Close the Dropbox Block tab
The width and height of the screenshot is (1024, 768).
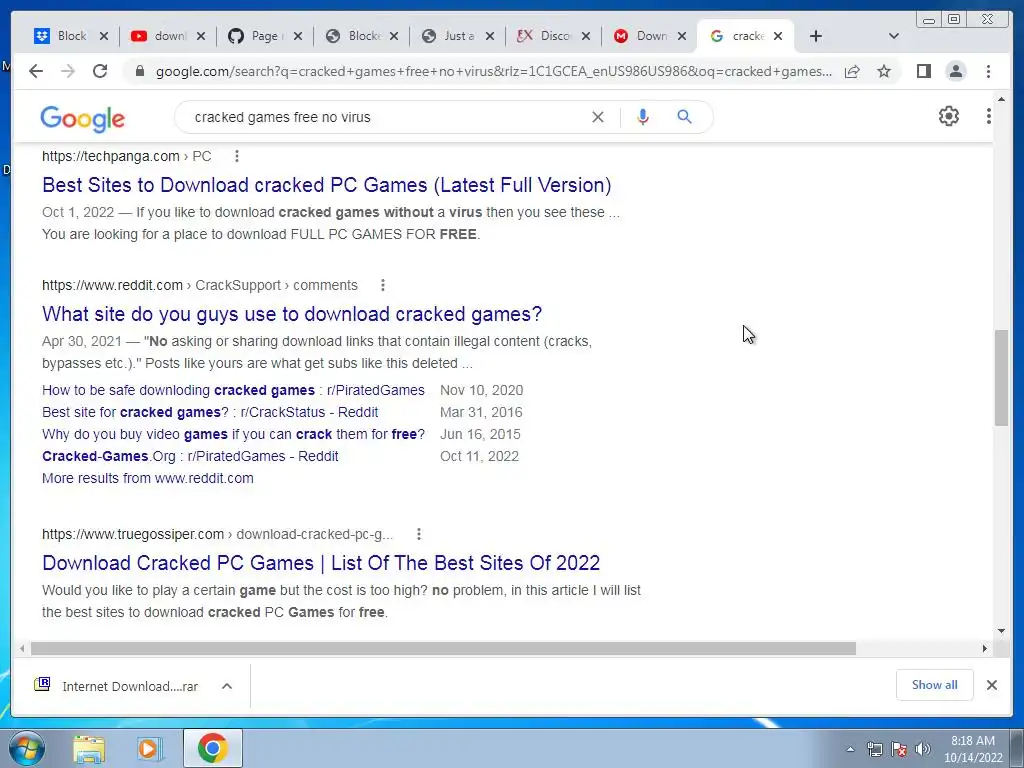104,36
